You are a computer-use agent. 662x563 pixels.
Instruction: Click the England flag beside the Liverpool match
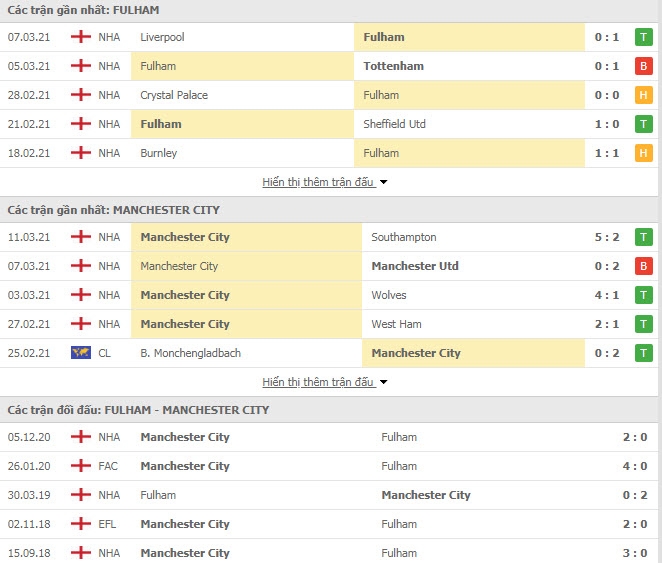pos(80,37)
